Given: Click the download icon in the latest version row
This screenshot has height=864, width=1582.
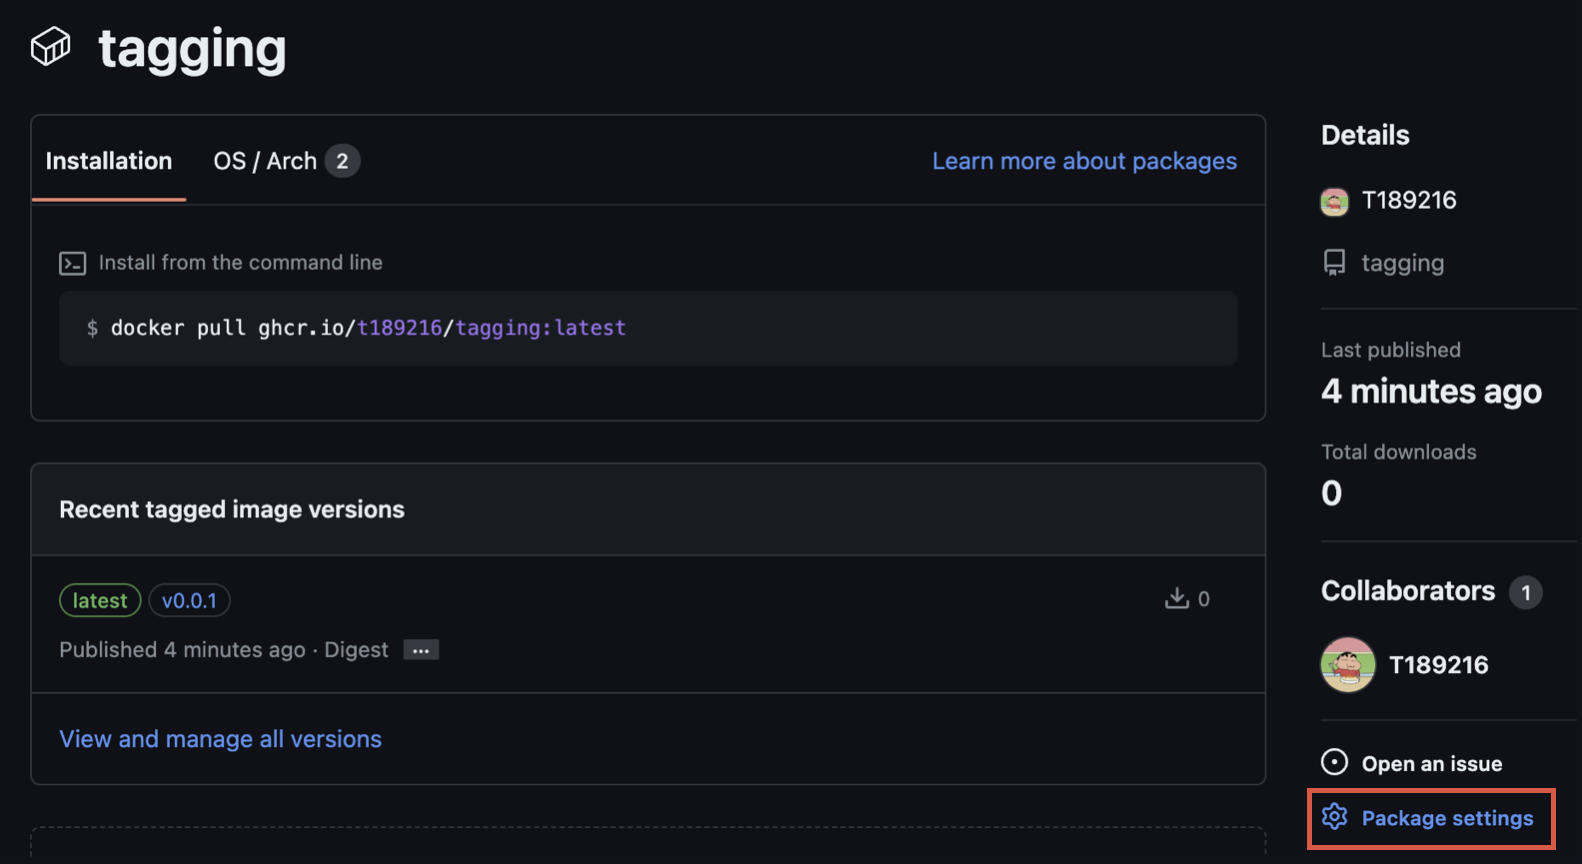Looking at the screenshot, I should (x=1177, y=598).
